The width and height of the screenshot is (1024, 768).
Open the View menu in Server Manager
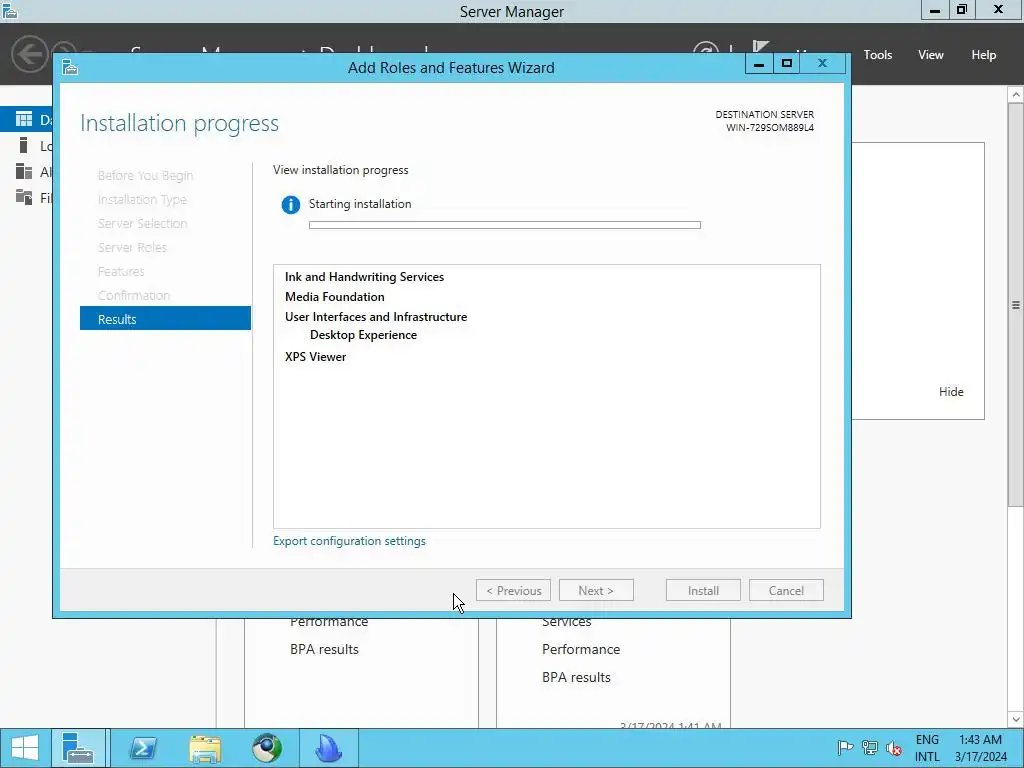931,55
